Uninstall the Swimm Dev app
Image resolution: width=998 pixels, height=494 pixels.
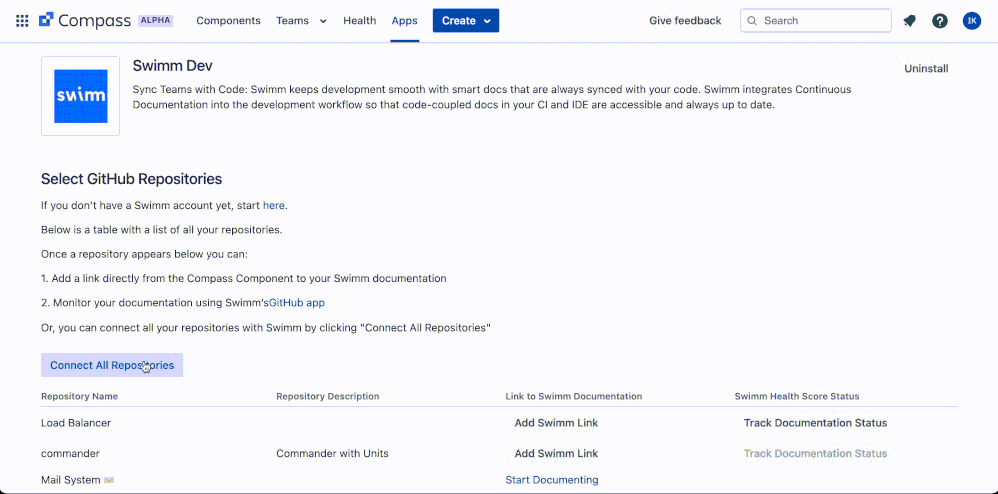(926, 69)
